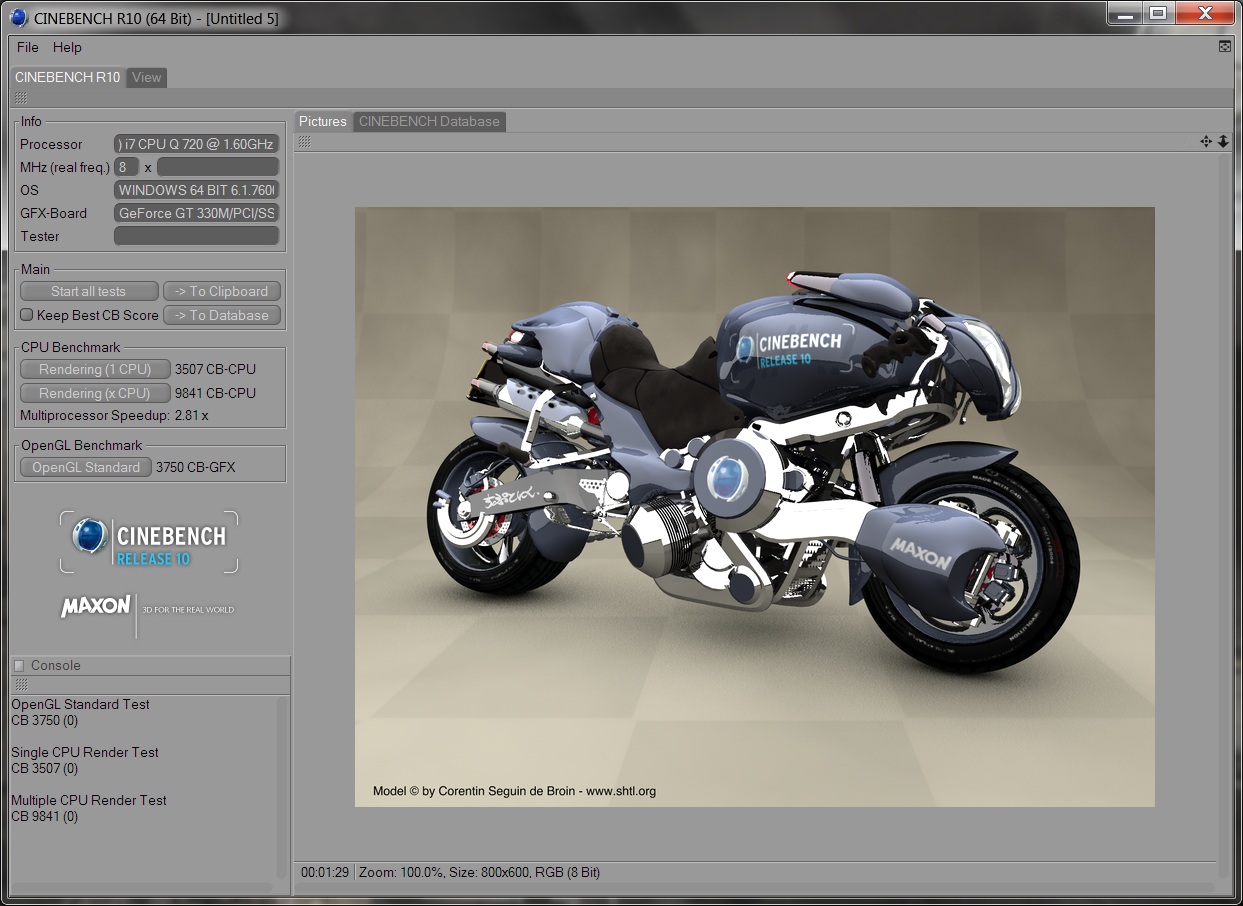Viewport: 1243px width, 906px height.
Task: Click the 9841 CB-CPU score text
Action: [x=215, y=393]
